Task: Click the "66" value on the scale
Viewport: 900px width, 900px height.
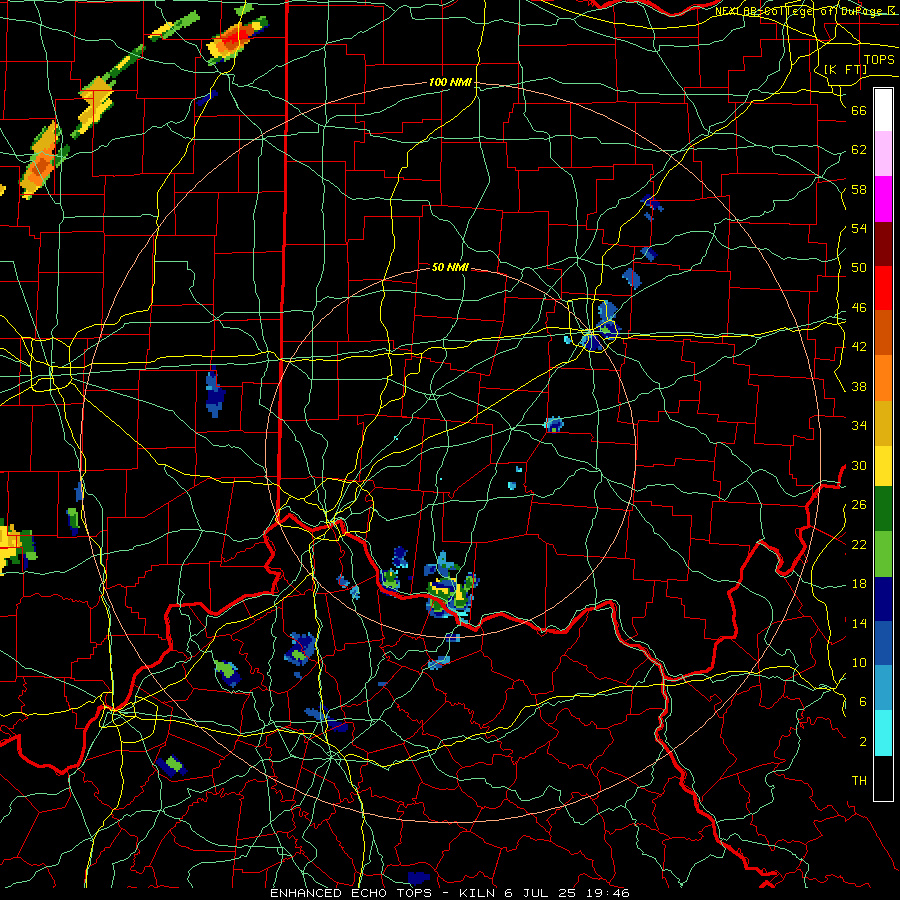Action: coord(859,110)
